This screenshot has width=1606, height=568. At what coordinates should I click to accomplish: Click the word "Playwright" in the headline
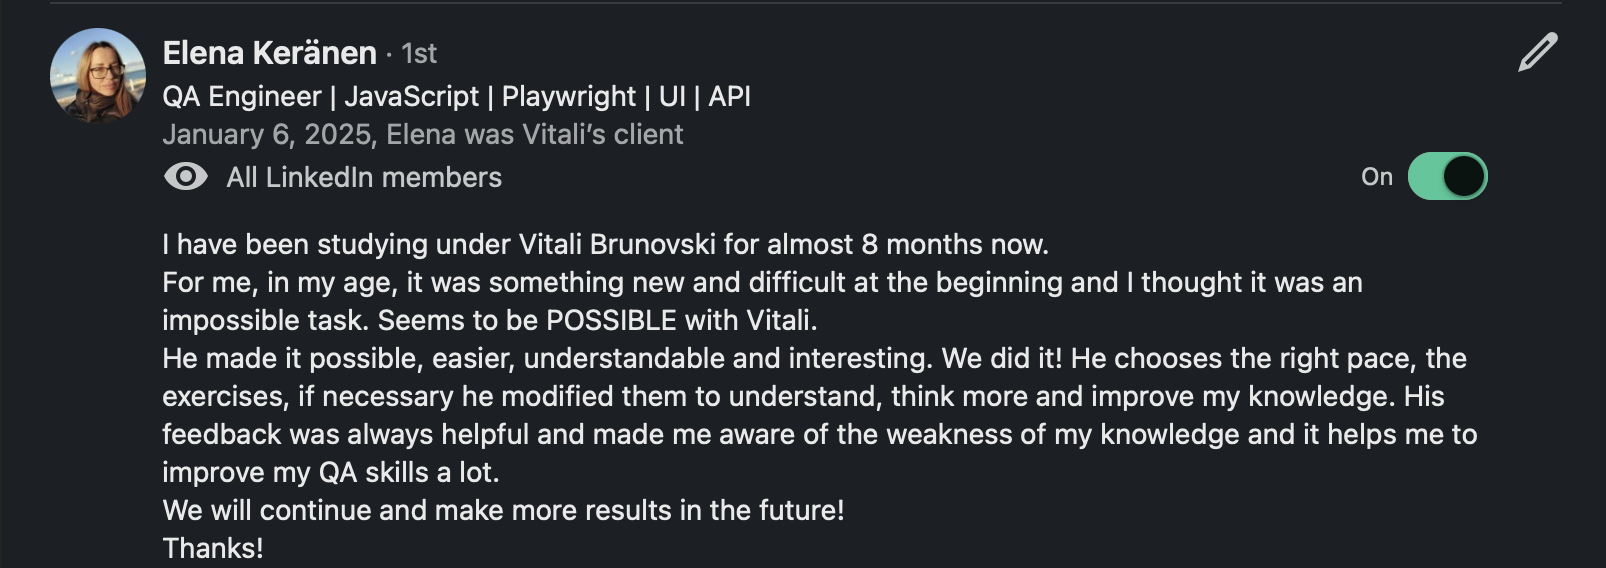pyautogui.click(x=568, y=97)
